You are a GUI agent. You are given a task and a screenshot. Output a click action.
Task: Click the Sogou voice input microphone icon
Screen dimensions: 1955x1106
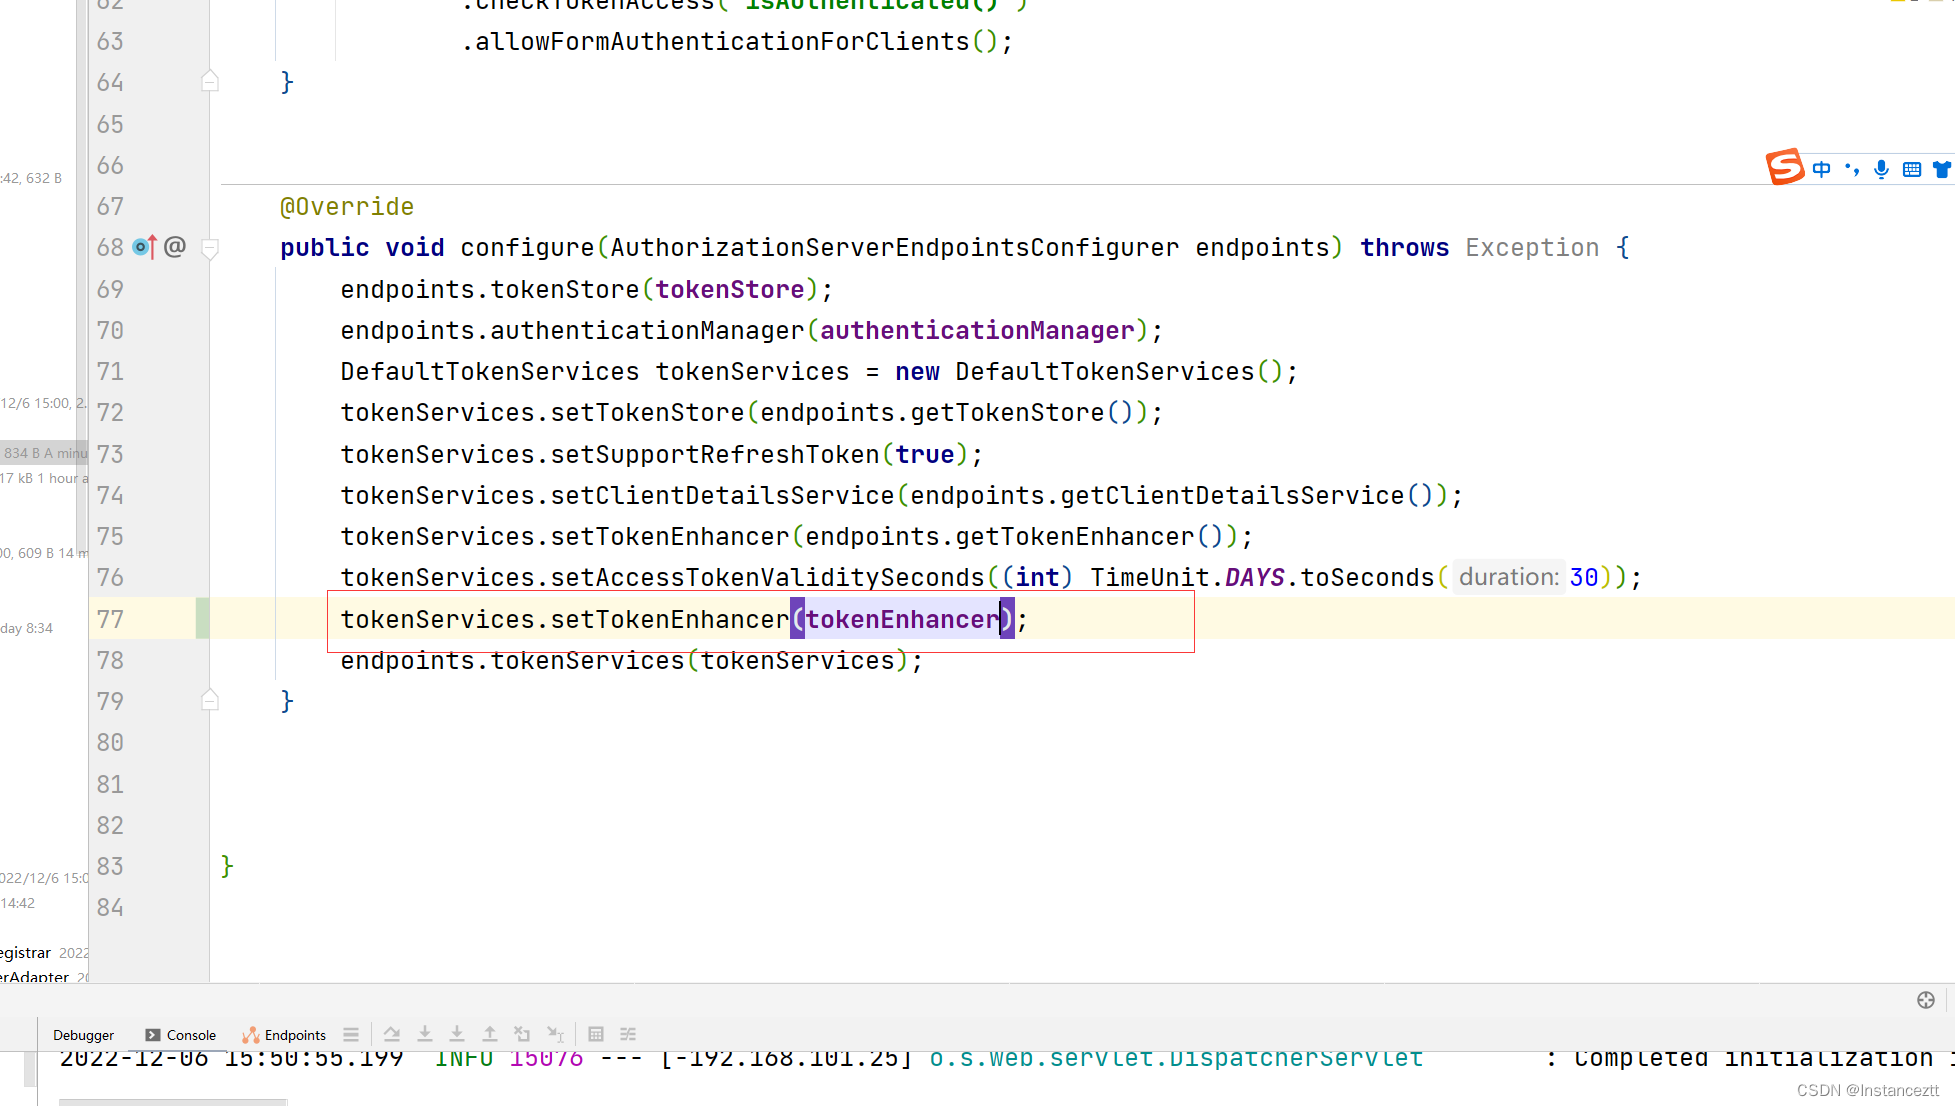[x=1882, y=169]
